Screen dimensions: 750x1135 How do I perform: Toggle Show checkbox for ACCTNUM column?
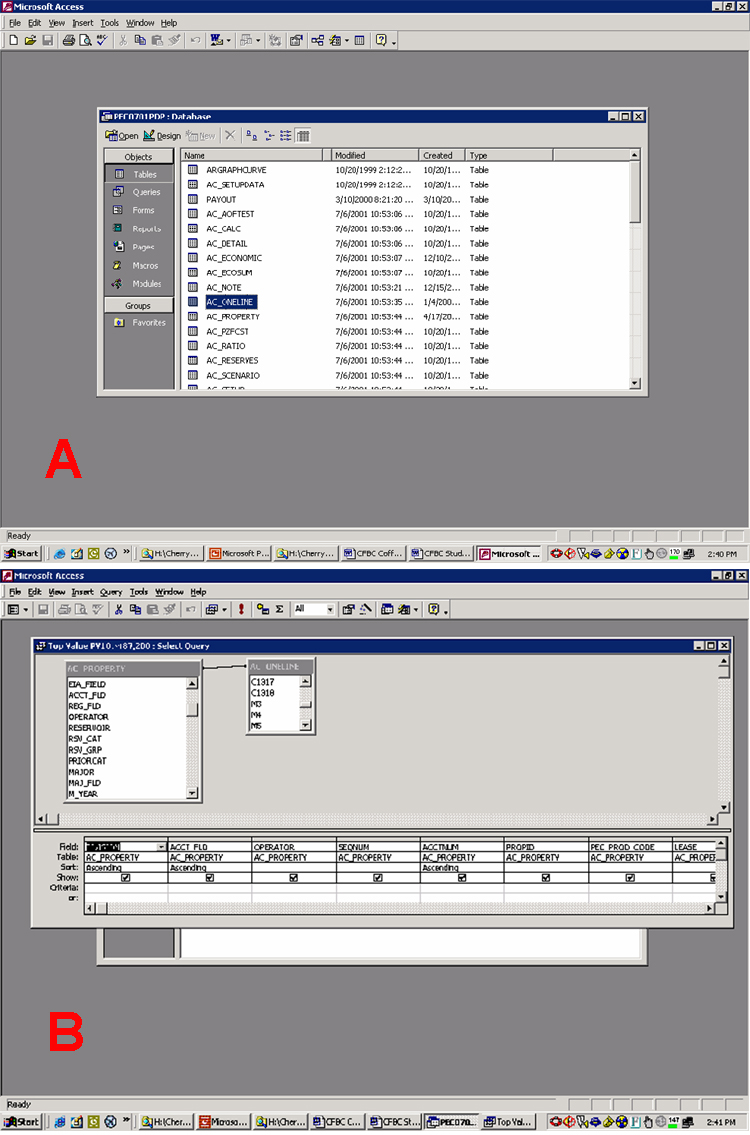tap(462, 878)
